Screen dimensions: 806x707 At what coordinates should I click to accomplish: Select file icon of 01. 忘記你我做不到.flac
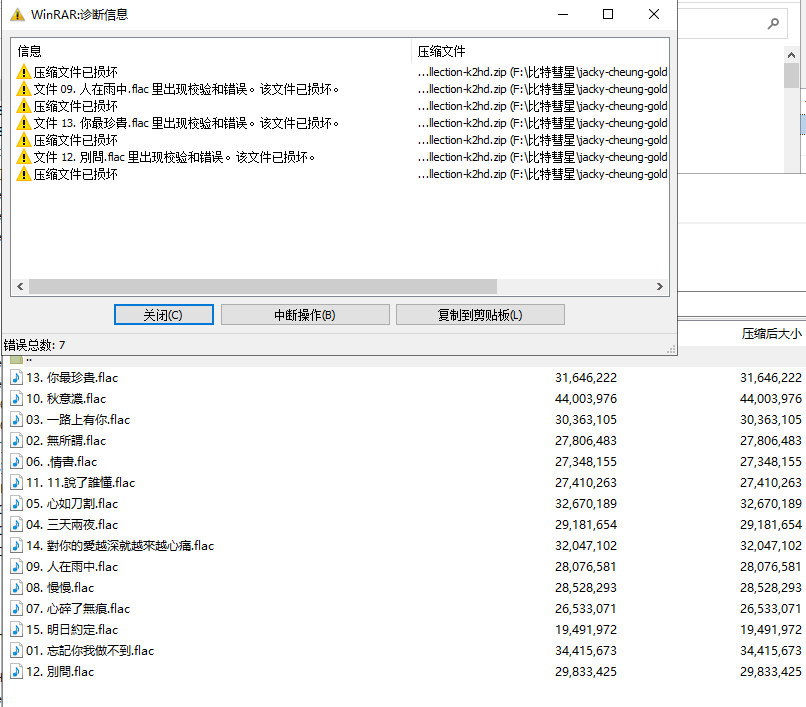coord(16,650)
